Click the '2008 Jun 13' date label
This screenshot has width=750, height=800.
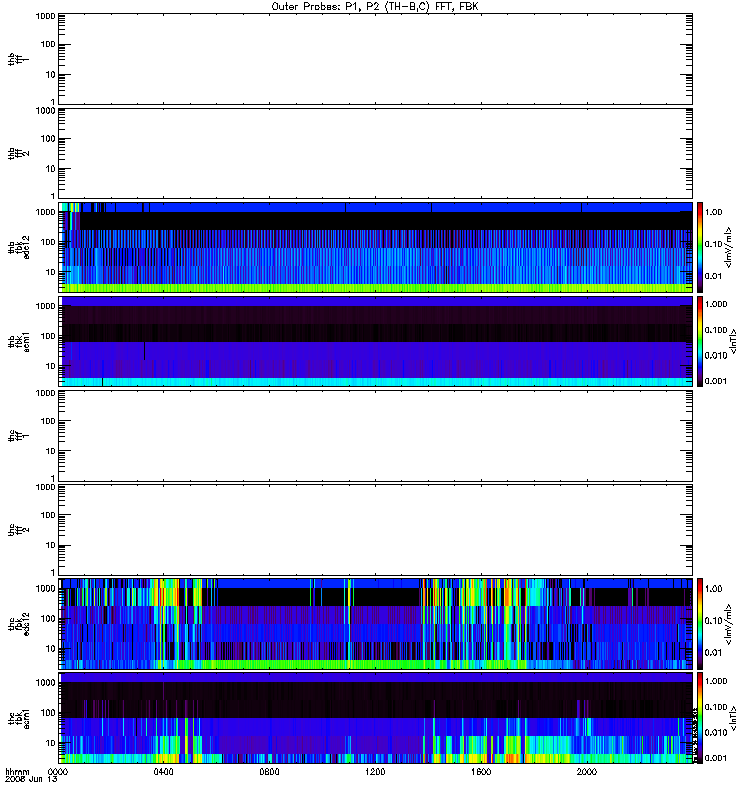[x=31, y=779]
